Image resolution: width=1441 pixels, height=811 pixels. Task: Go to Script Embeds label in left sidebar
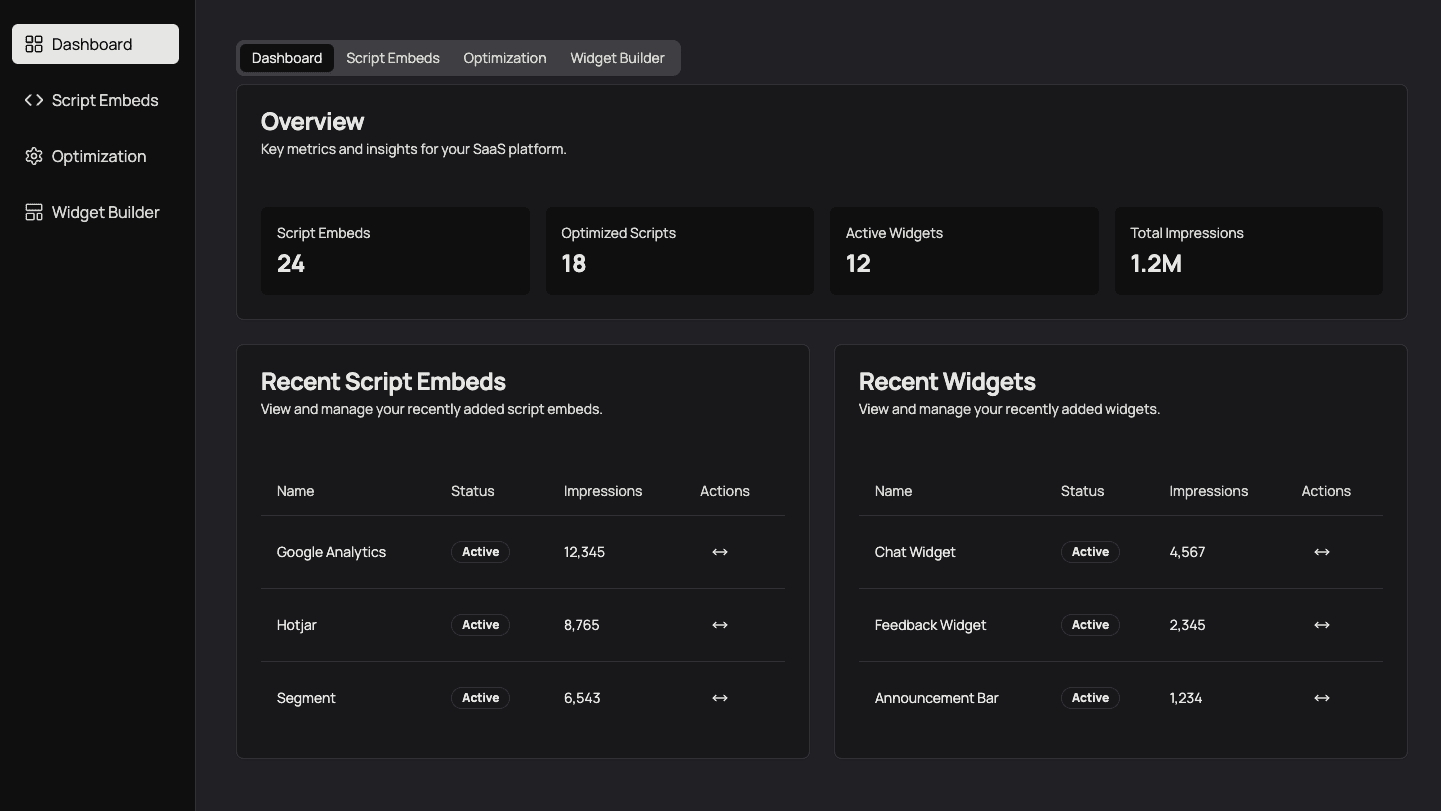tap(105, 100)
